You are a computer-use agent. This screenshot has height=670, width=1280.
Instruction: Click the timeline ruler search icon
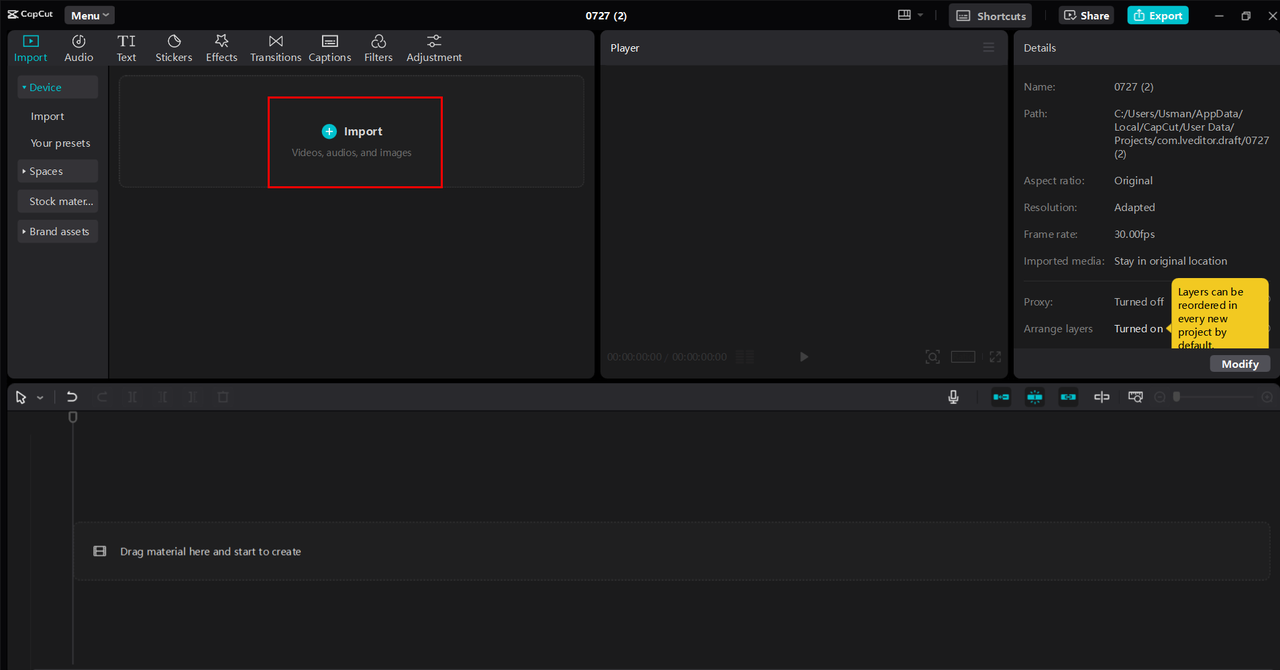(x=1135, y=397)
